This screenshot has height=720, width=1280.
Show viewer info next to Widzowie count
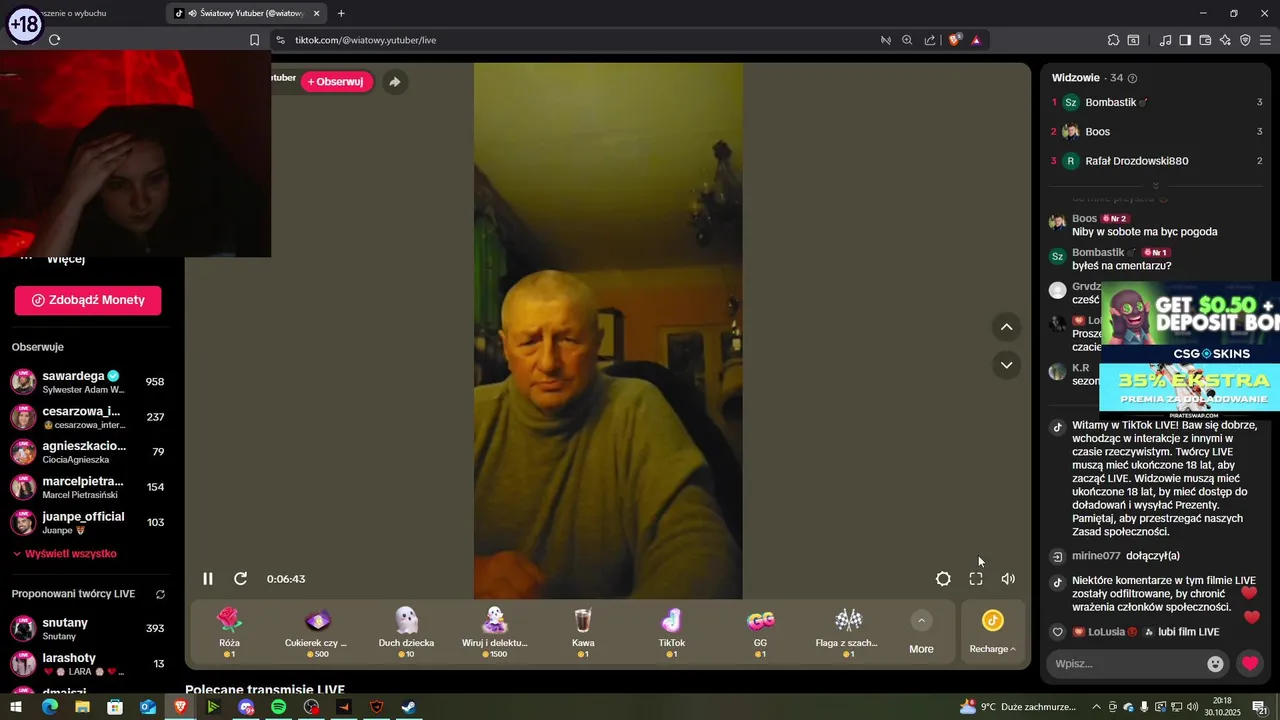tap(1132, 78)
